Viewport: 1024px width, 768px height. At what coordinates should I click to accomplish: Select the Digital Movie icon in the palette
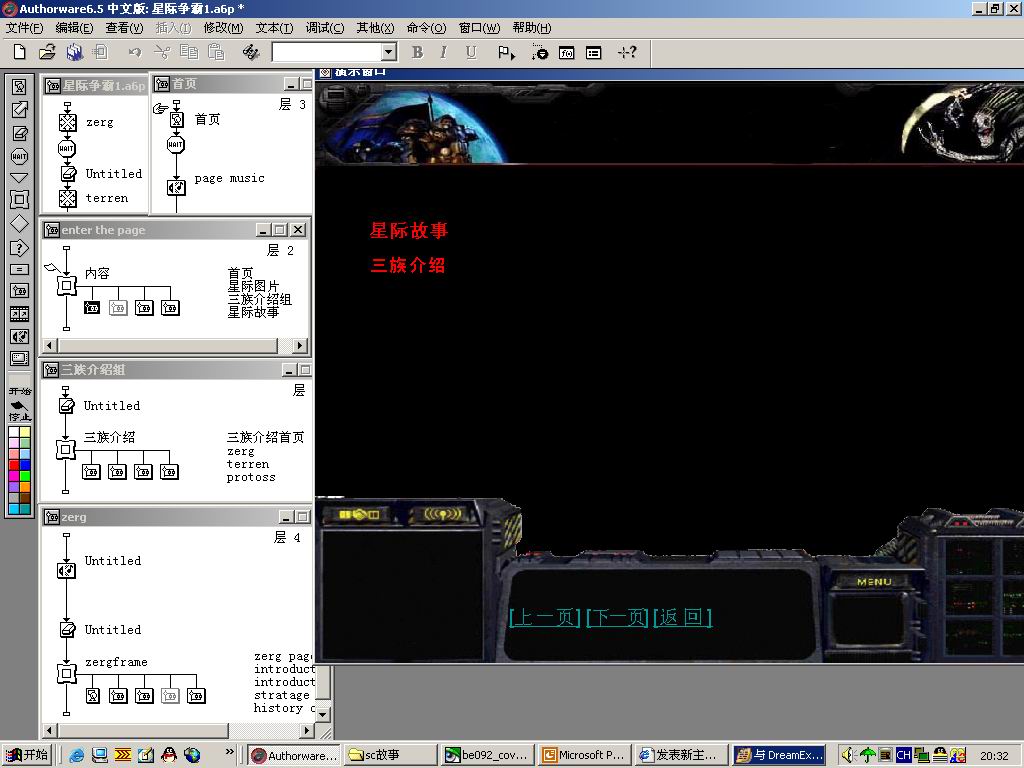pyautogui.click(x=20, y=314)
